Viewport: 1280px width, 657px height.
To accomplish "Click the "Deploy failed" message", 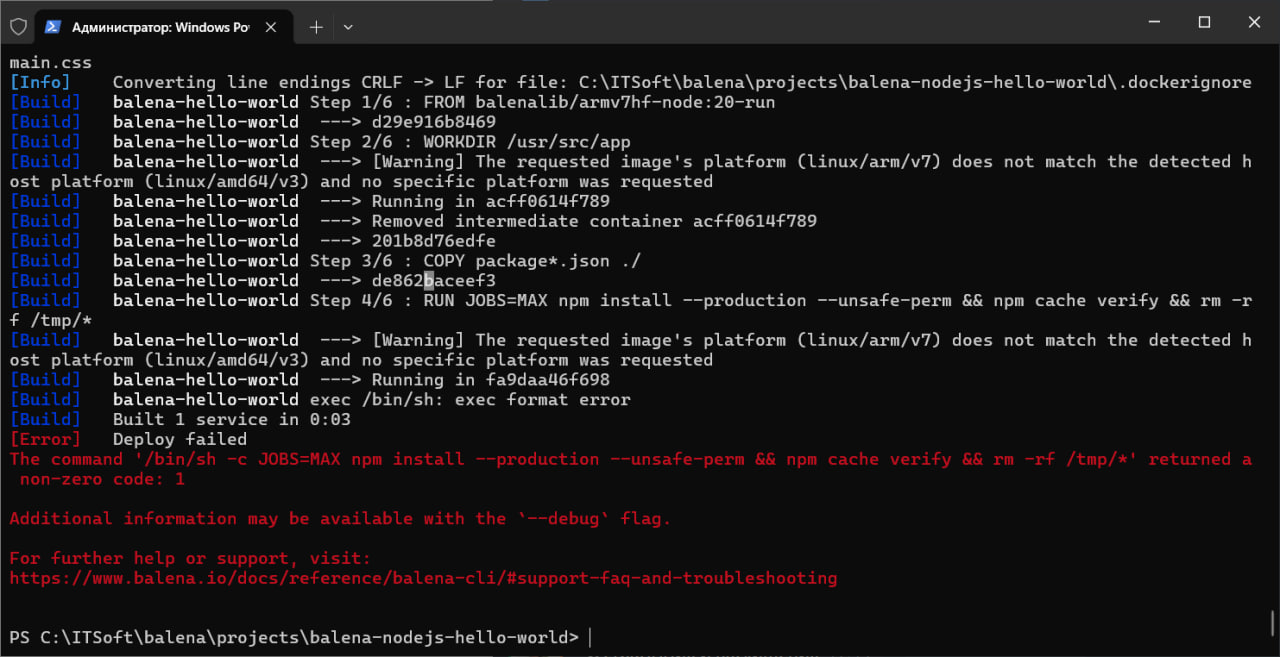I will [180, 439].
